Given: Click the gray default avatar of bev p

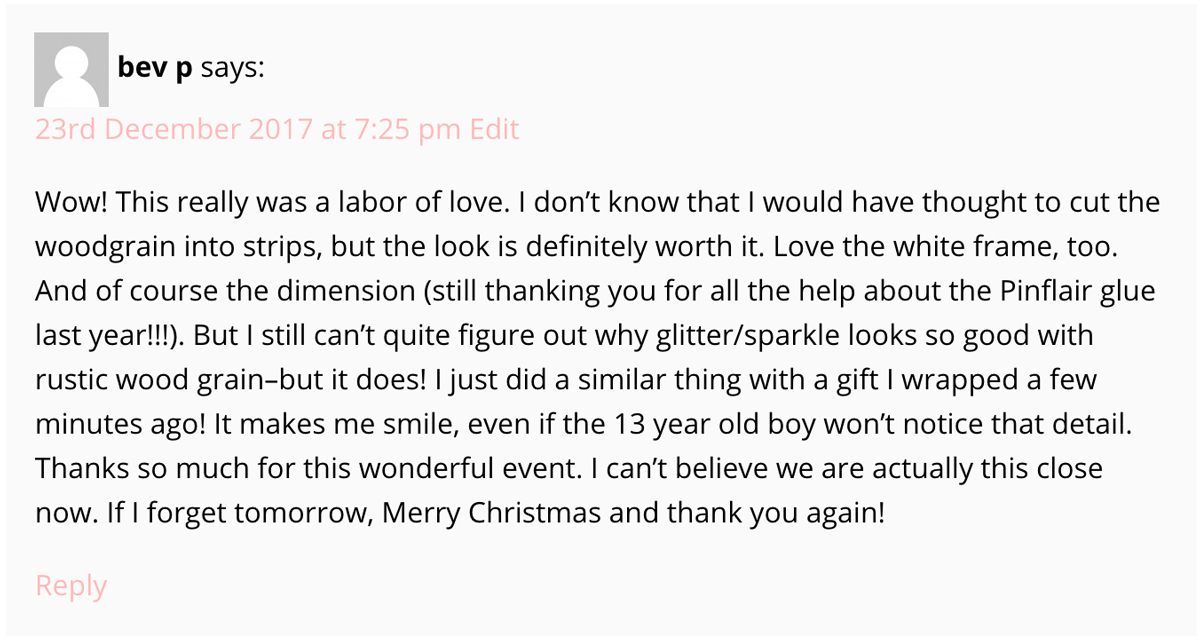Looking at the screenshot, I should [71, 69].
